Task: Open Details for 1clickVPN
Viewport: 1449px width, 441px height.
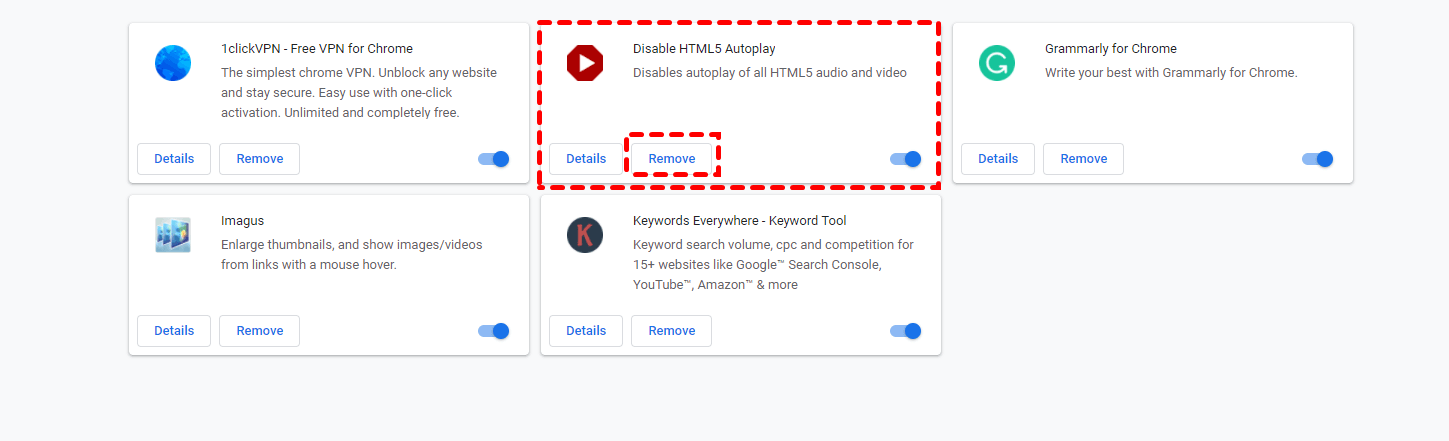Action: [174, 159]
